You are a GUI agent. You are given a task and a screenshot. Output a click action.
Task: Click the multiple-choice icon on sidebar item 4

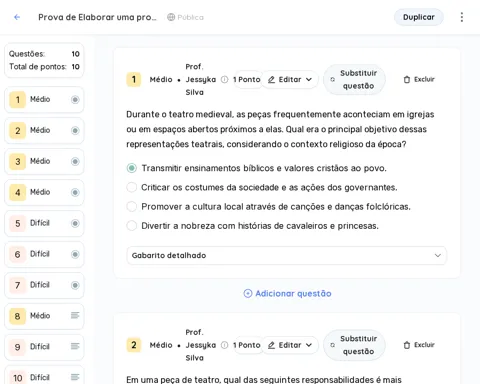point(75,192)
